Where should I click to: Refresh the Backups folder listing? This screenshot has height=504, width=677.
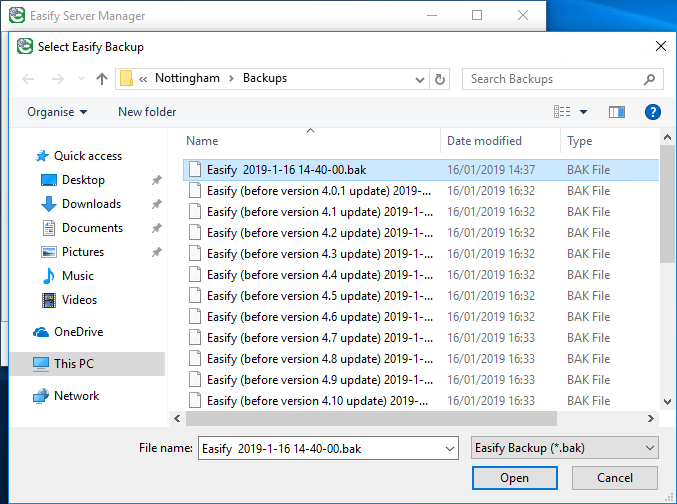click(441, 79)
